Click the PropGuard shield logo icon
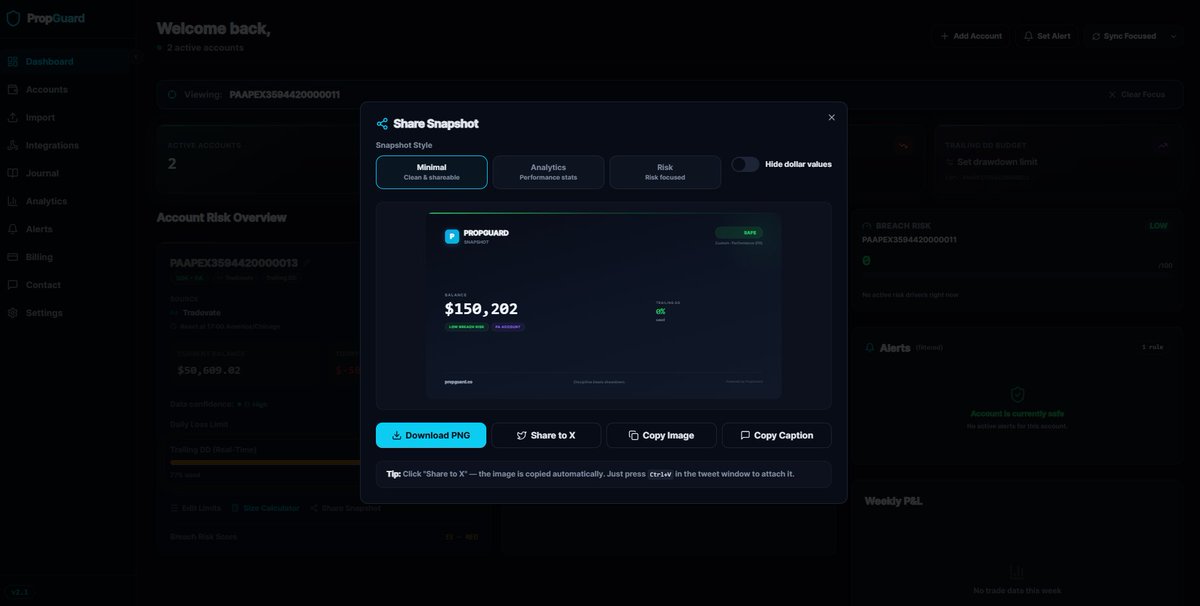 (x=13, y=19)
